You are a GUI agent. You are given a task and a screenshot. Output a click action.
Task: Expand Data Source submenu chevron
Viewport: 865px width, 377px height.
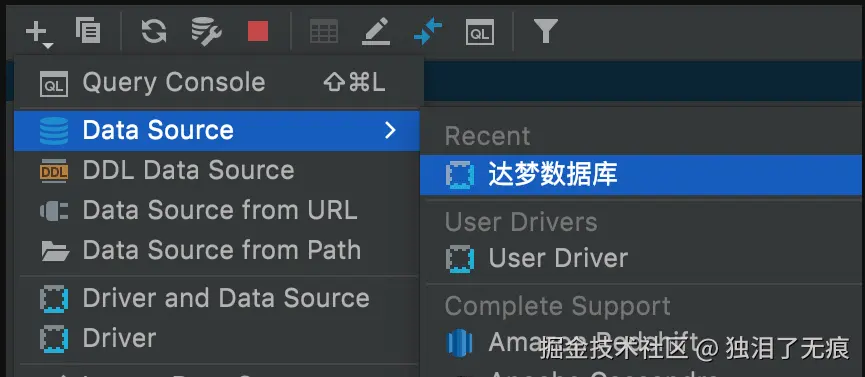pyautogui.click(x=390, y=130)
